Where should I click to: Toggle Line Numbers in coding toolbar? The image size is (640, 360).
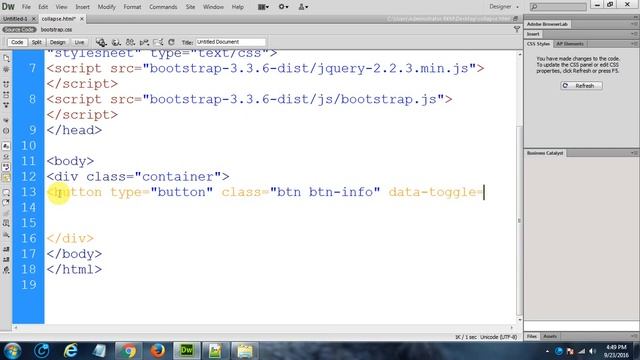[6, 146]
